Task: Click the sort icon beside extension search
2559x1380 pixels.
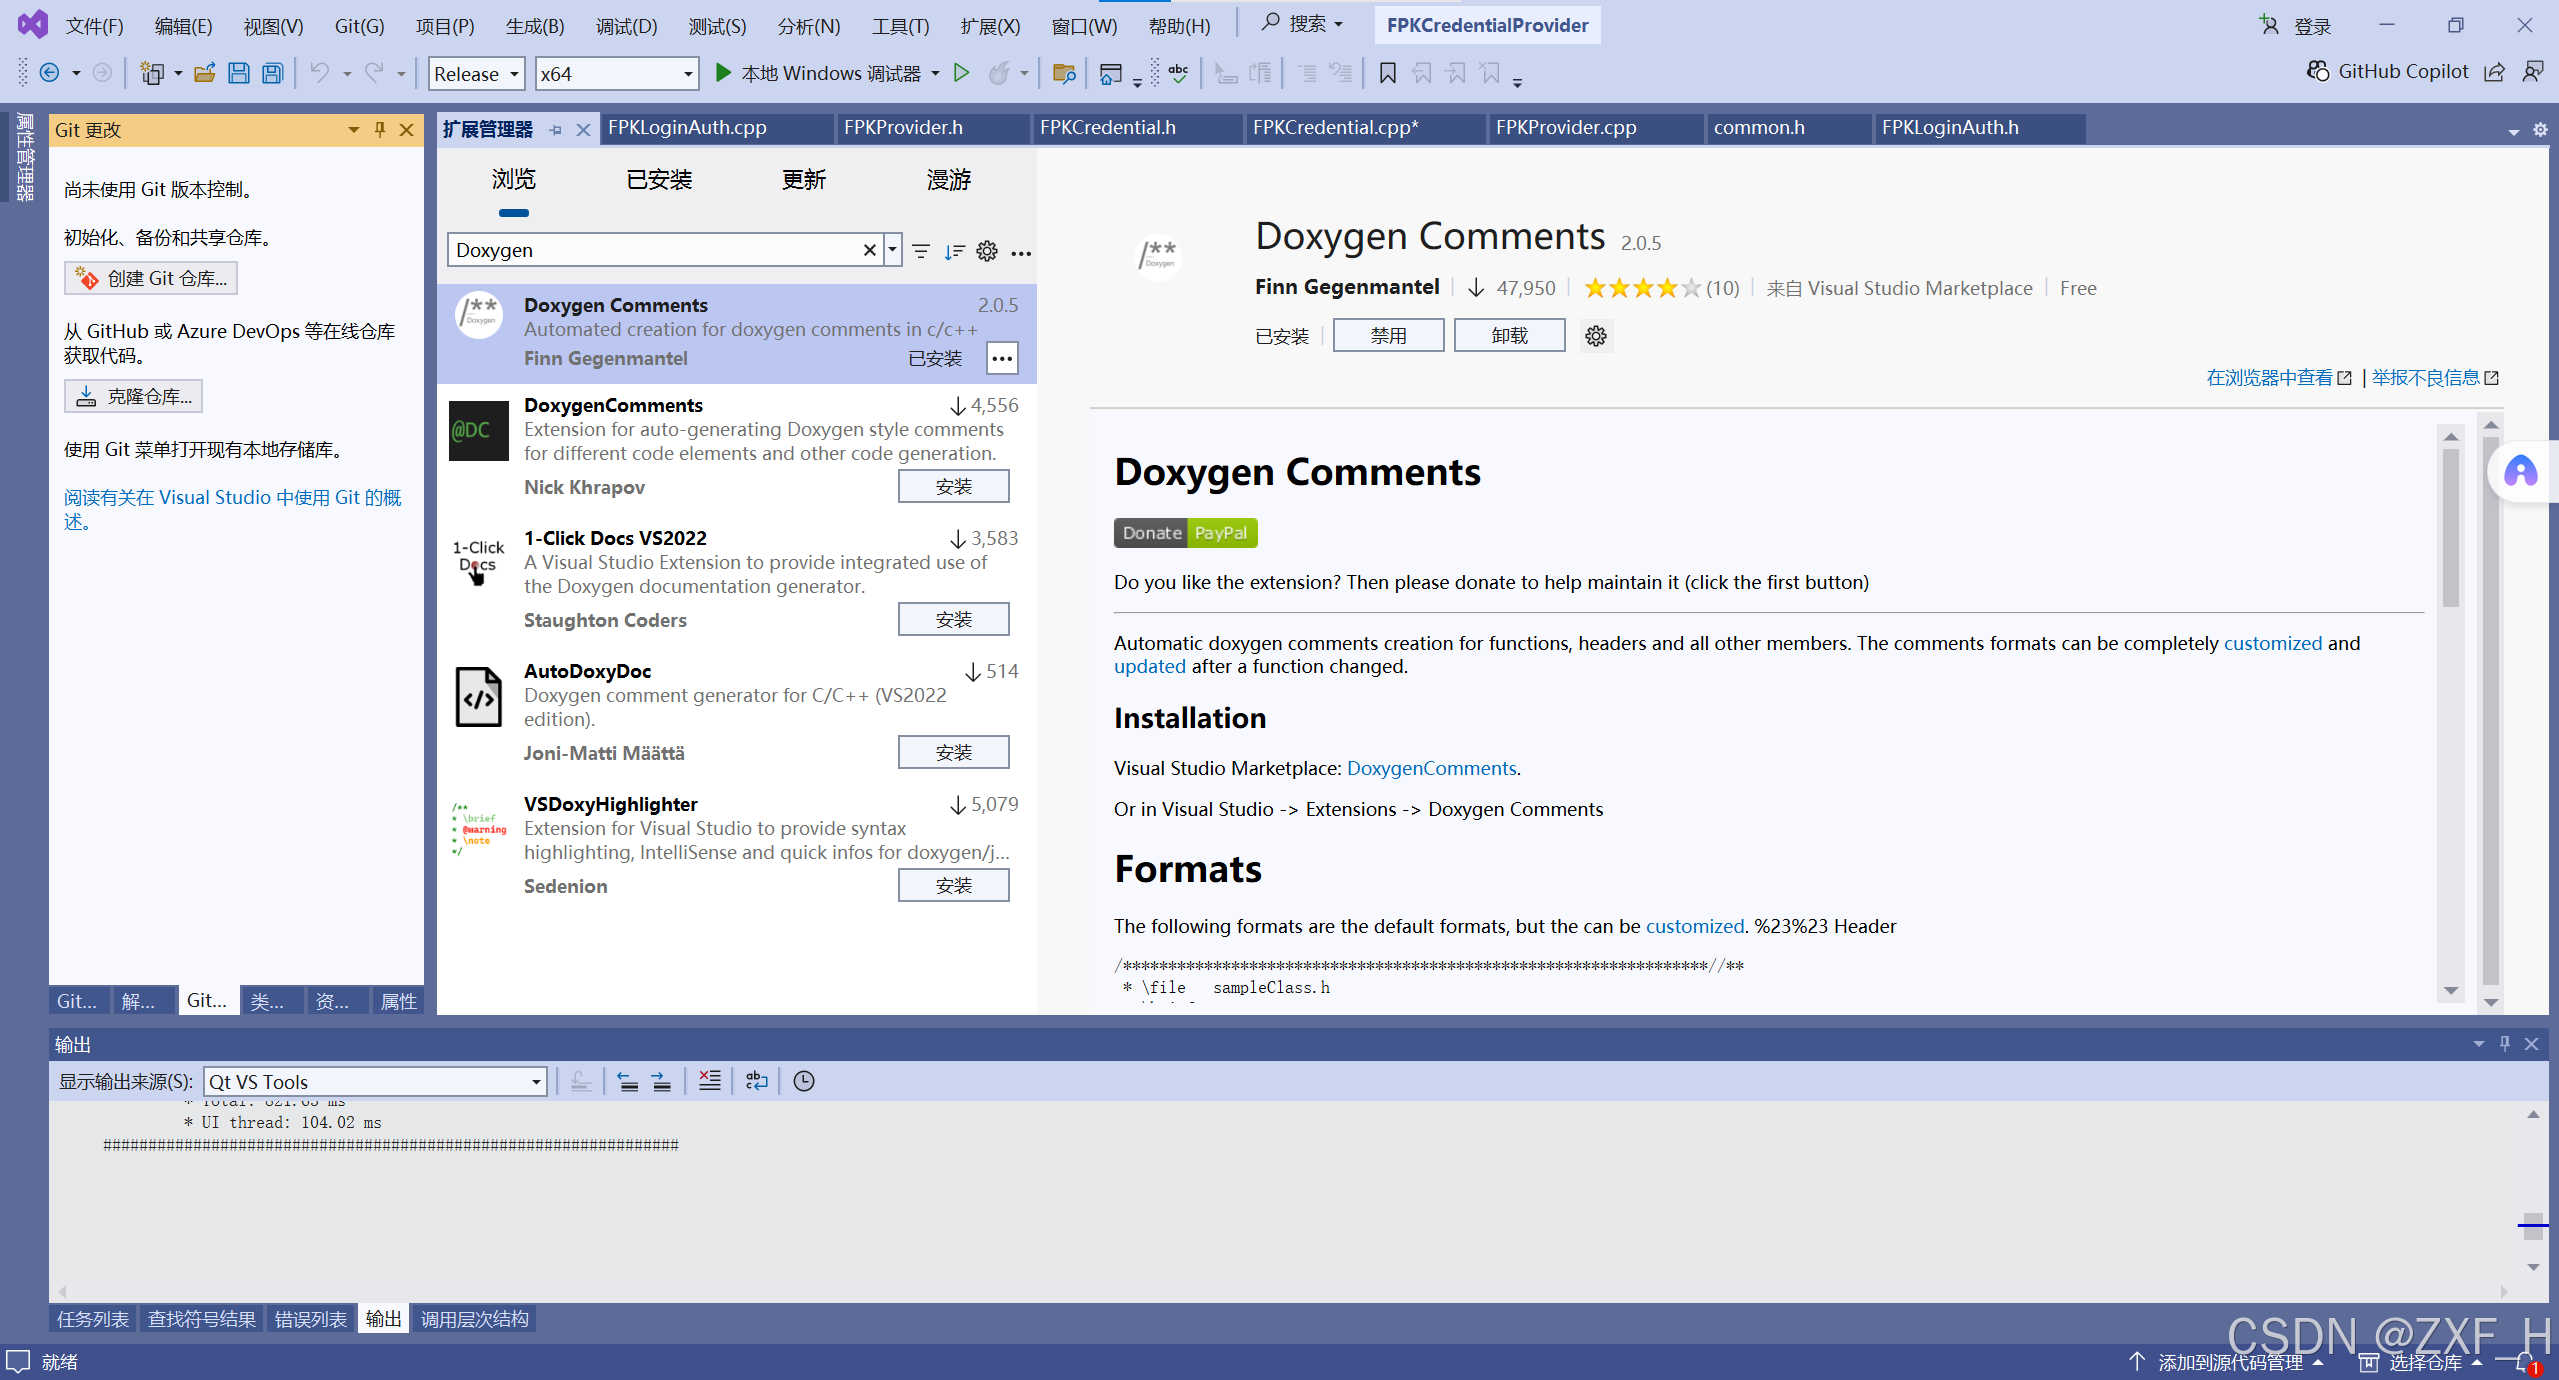Action: 954,251
